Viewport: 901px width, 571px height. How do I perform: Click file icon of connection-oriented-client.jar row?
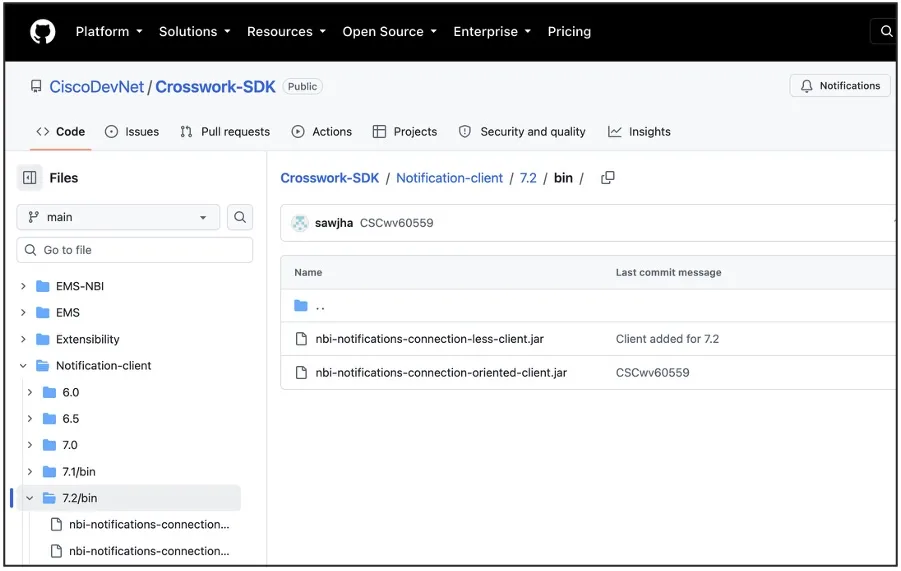[x=301, y=373]
